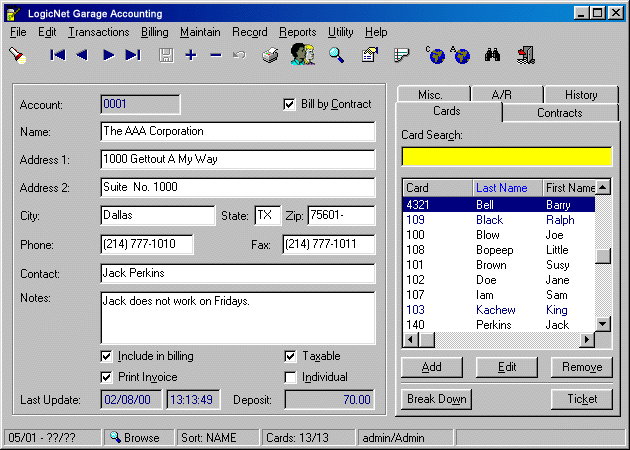Click the Notes text area
630x450 pixels.
coord(238,318)
